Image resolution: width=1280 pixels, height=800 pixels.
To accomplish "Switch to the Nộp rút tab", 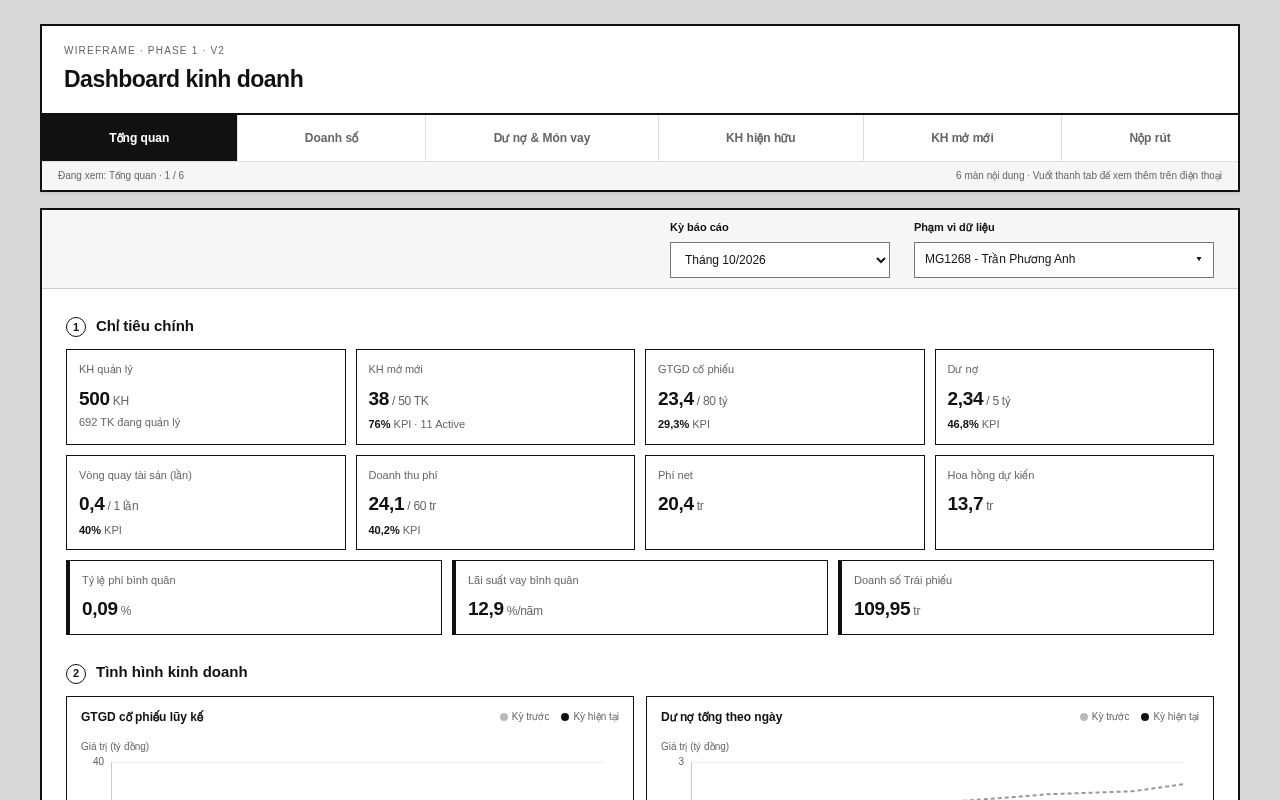I will (1150, 138).
